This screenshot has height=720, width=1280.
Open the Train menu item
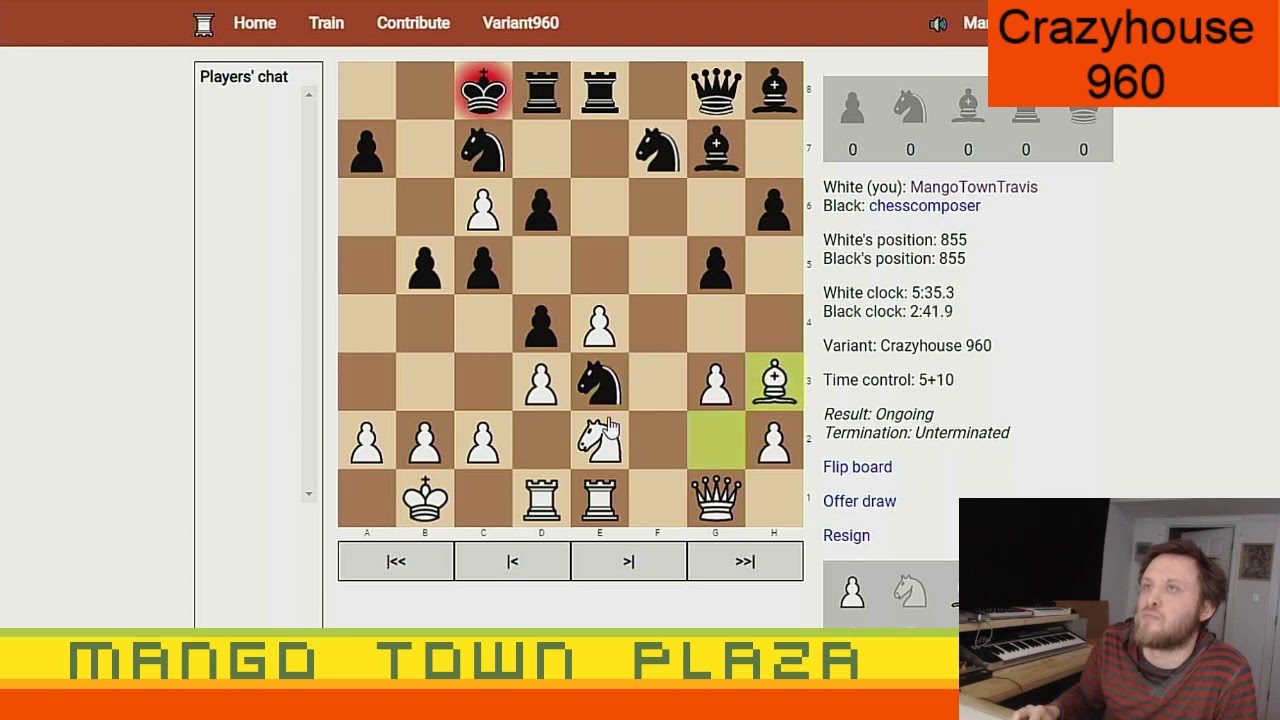pos(326,23)
